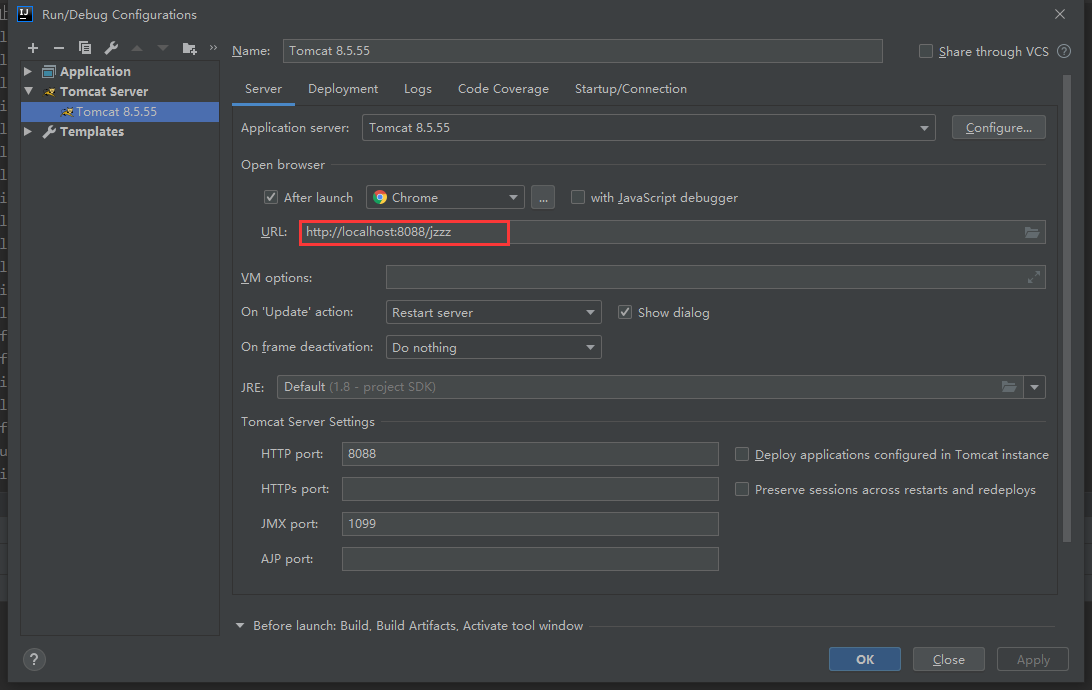Click the VM options input field
Screen dimensions: 1092x690
tap(715, 277)
